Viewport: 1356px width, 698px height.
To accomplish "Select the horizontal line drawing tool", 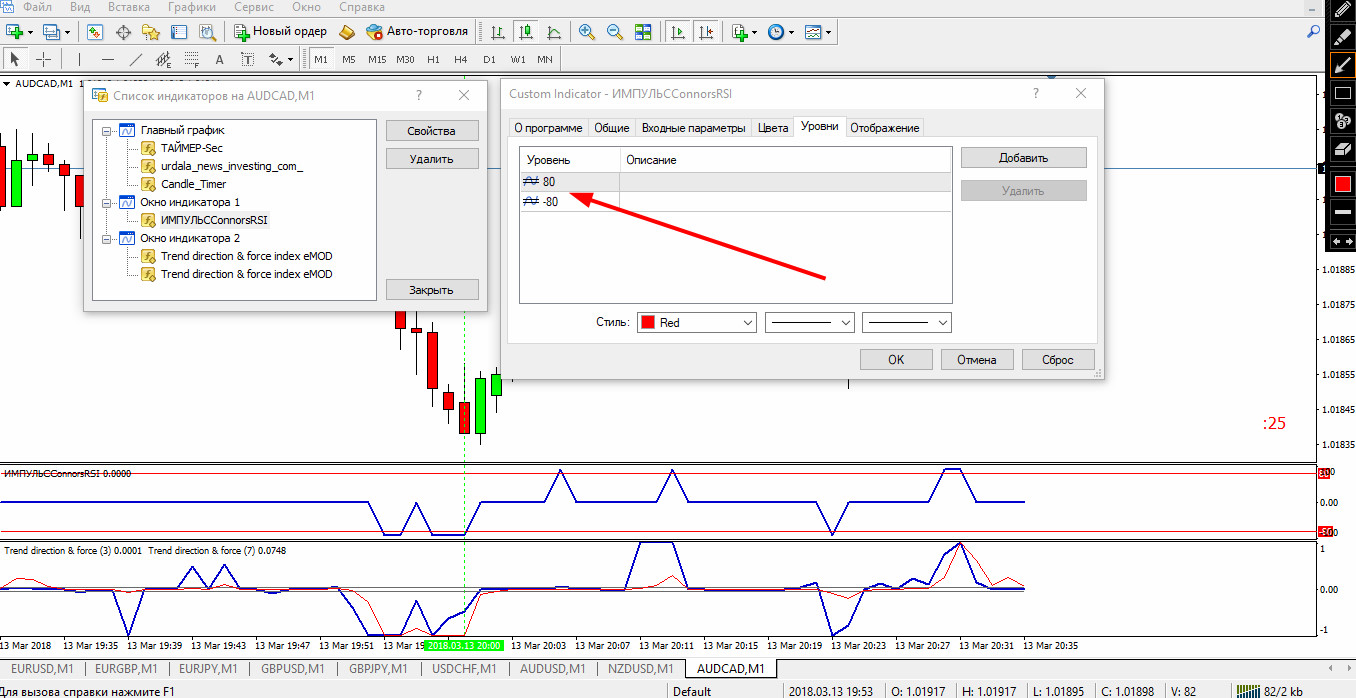I will tap(108, 59).
